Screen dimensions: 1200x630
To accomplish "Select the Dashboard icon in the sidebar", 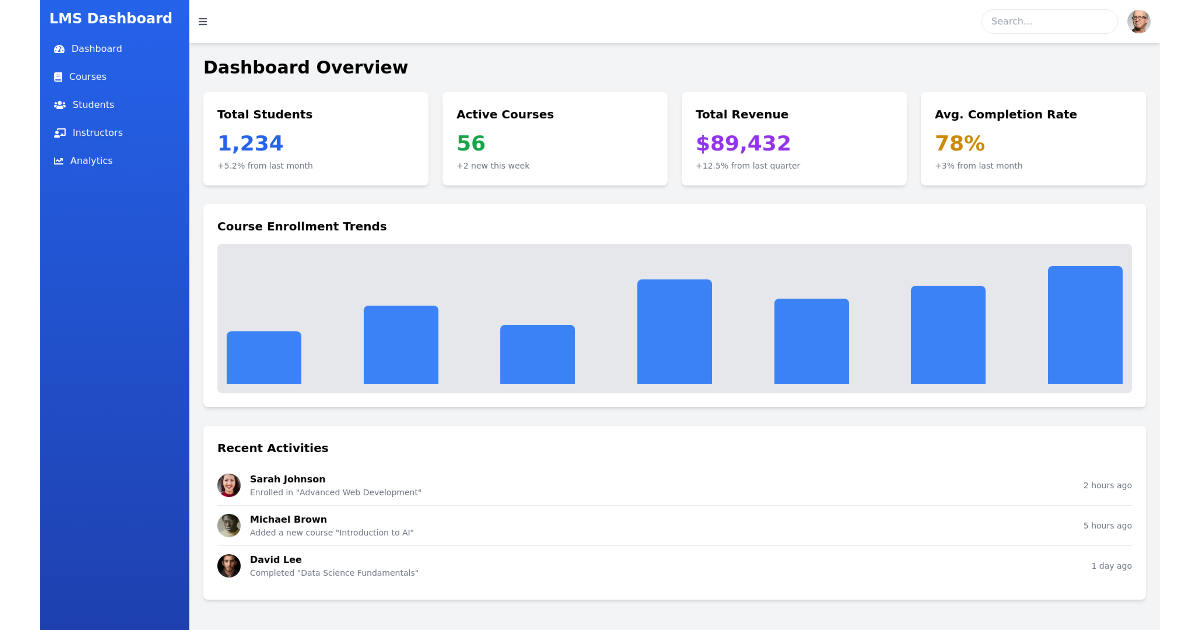I will 58,48.
